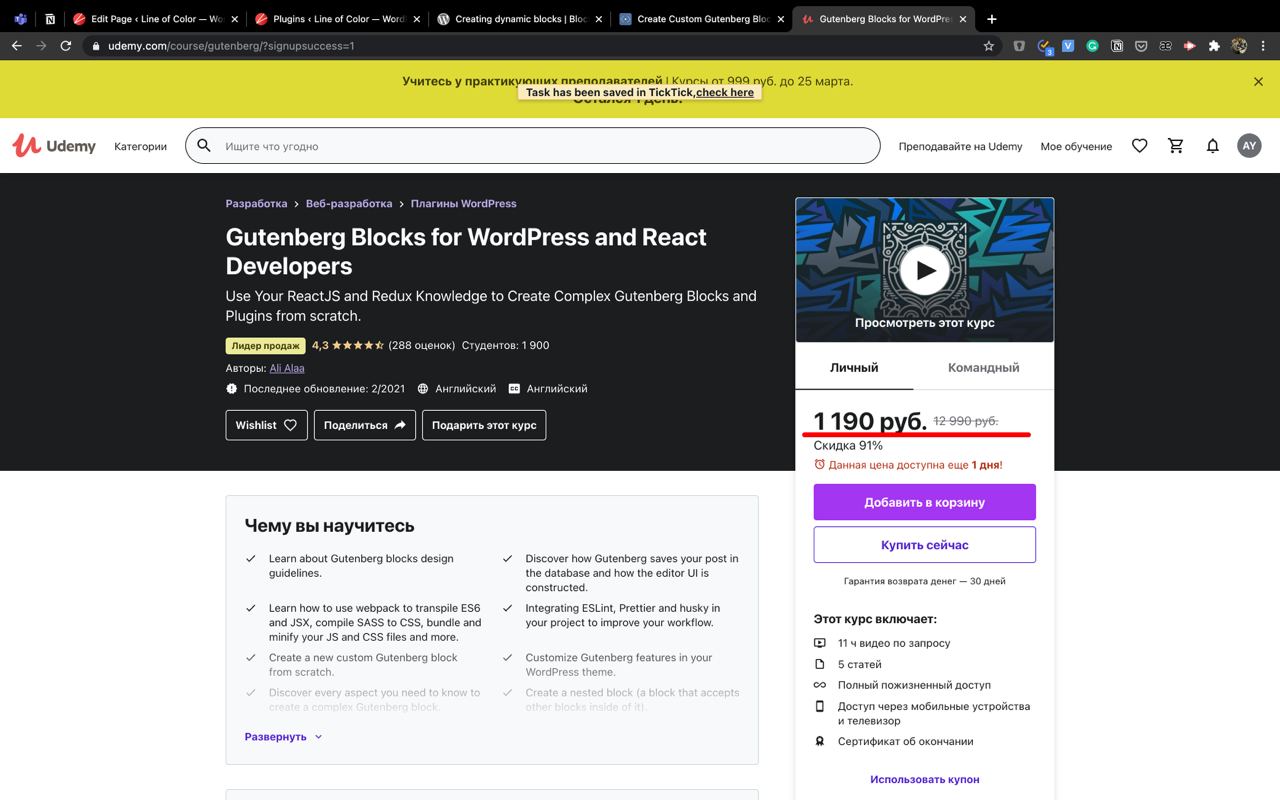
Task: Click the course preview thumbnail
Action: [925, 270]
